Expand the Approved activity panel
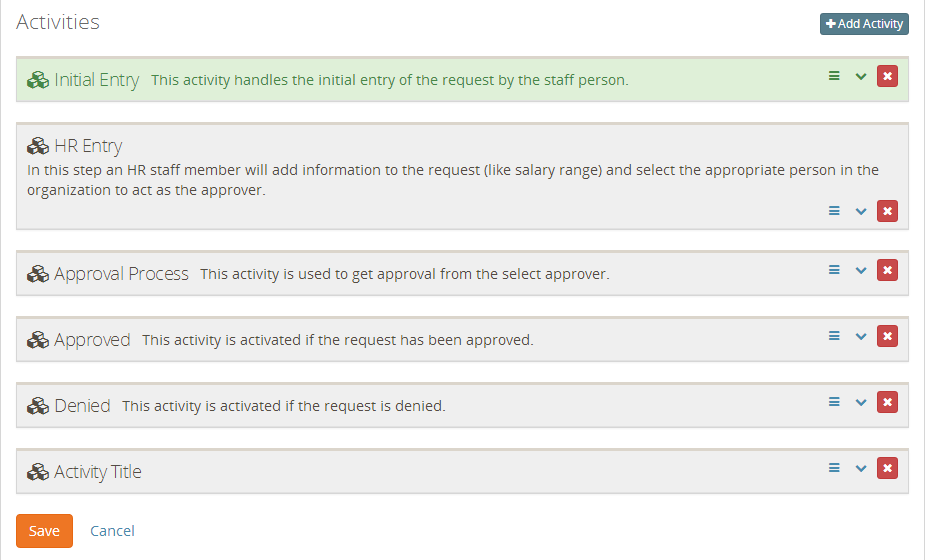Viewport: 925px width, 560px height. pos(861,337)
